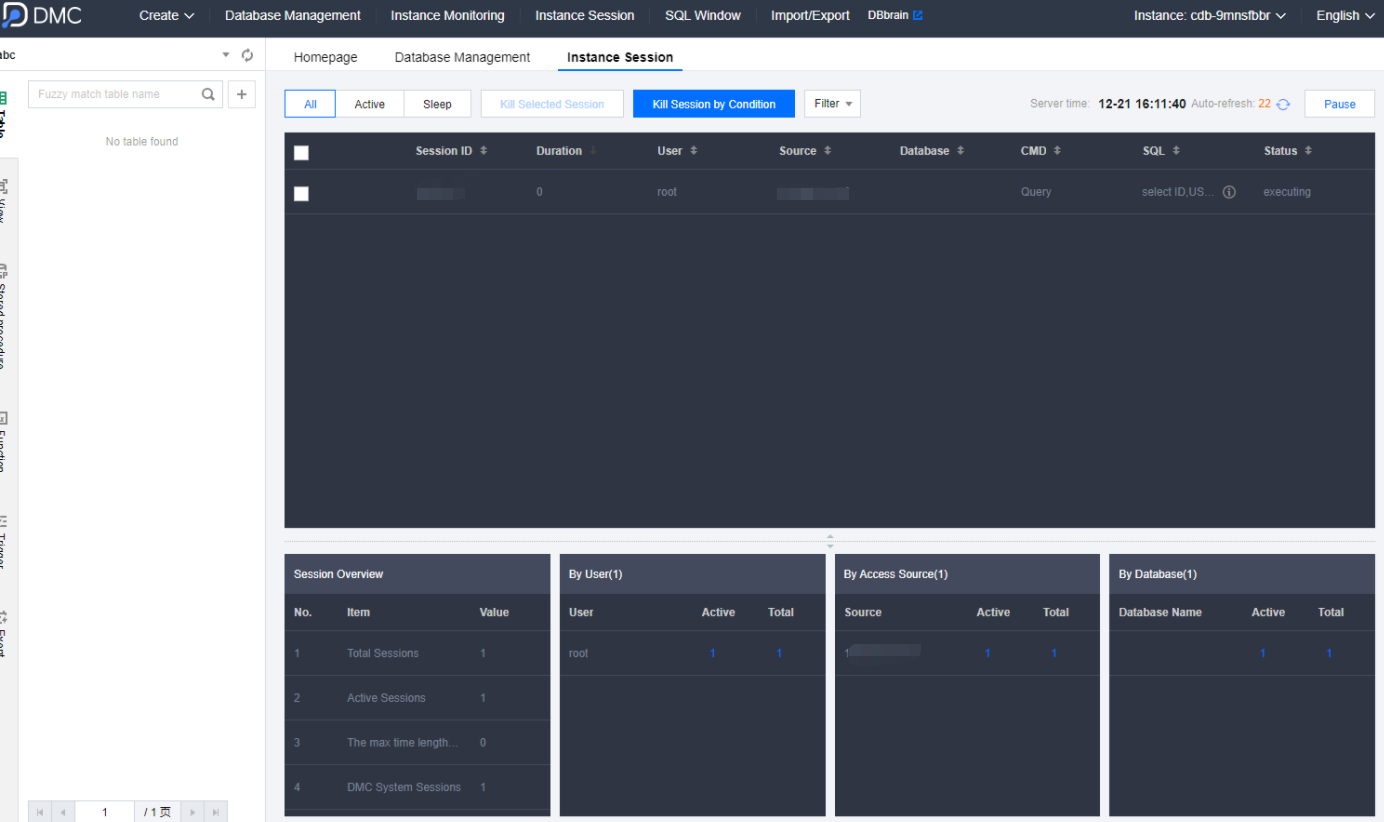
Task: Select the Sleep sessions filter
Action: (437, 104)
